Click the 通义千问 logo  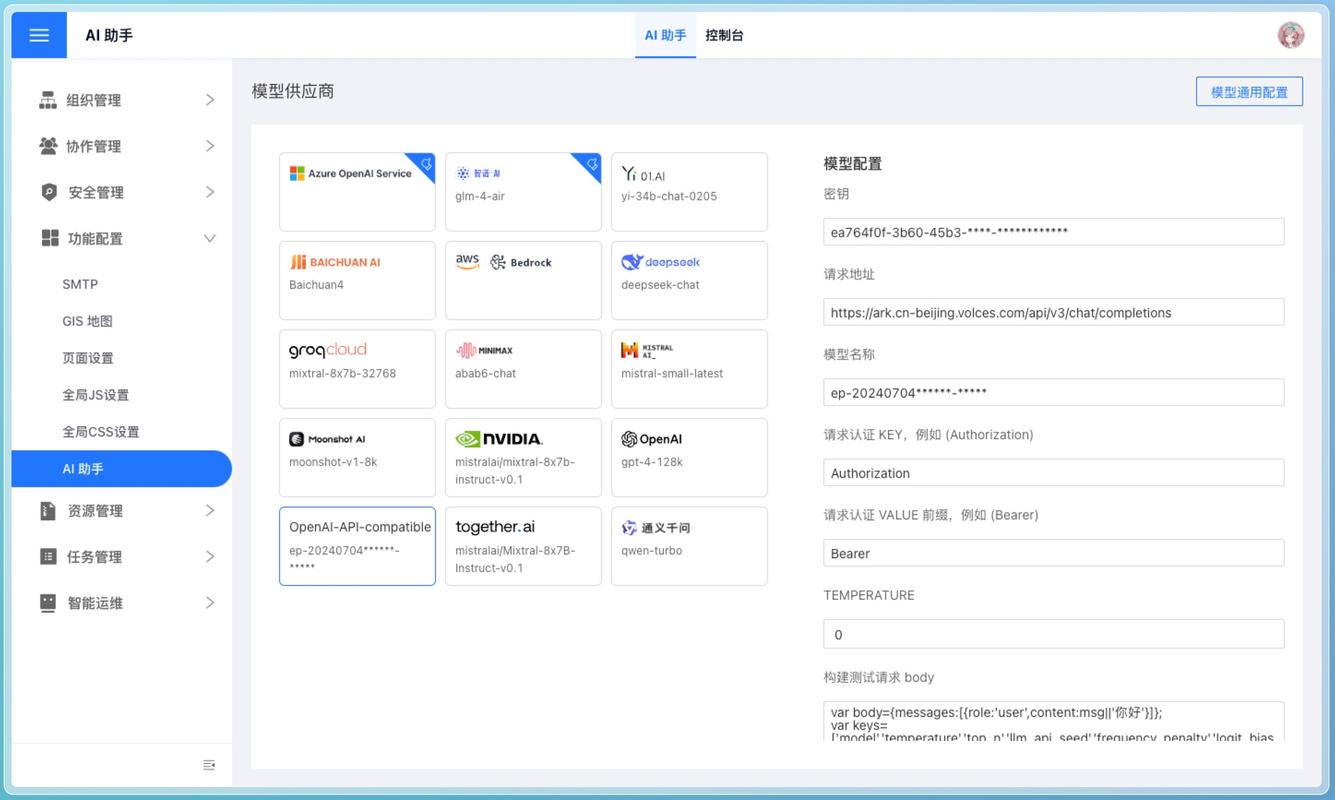[x=655, y=527]
